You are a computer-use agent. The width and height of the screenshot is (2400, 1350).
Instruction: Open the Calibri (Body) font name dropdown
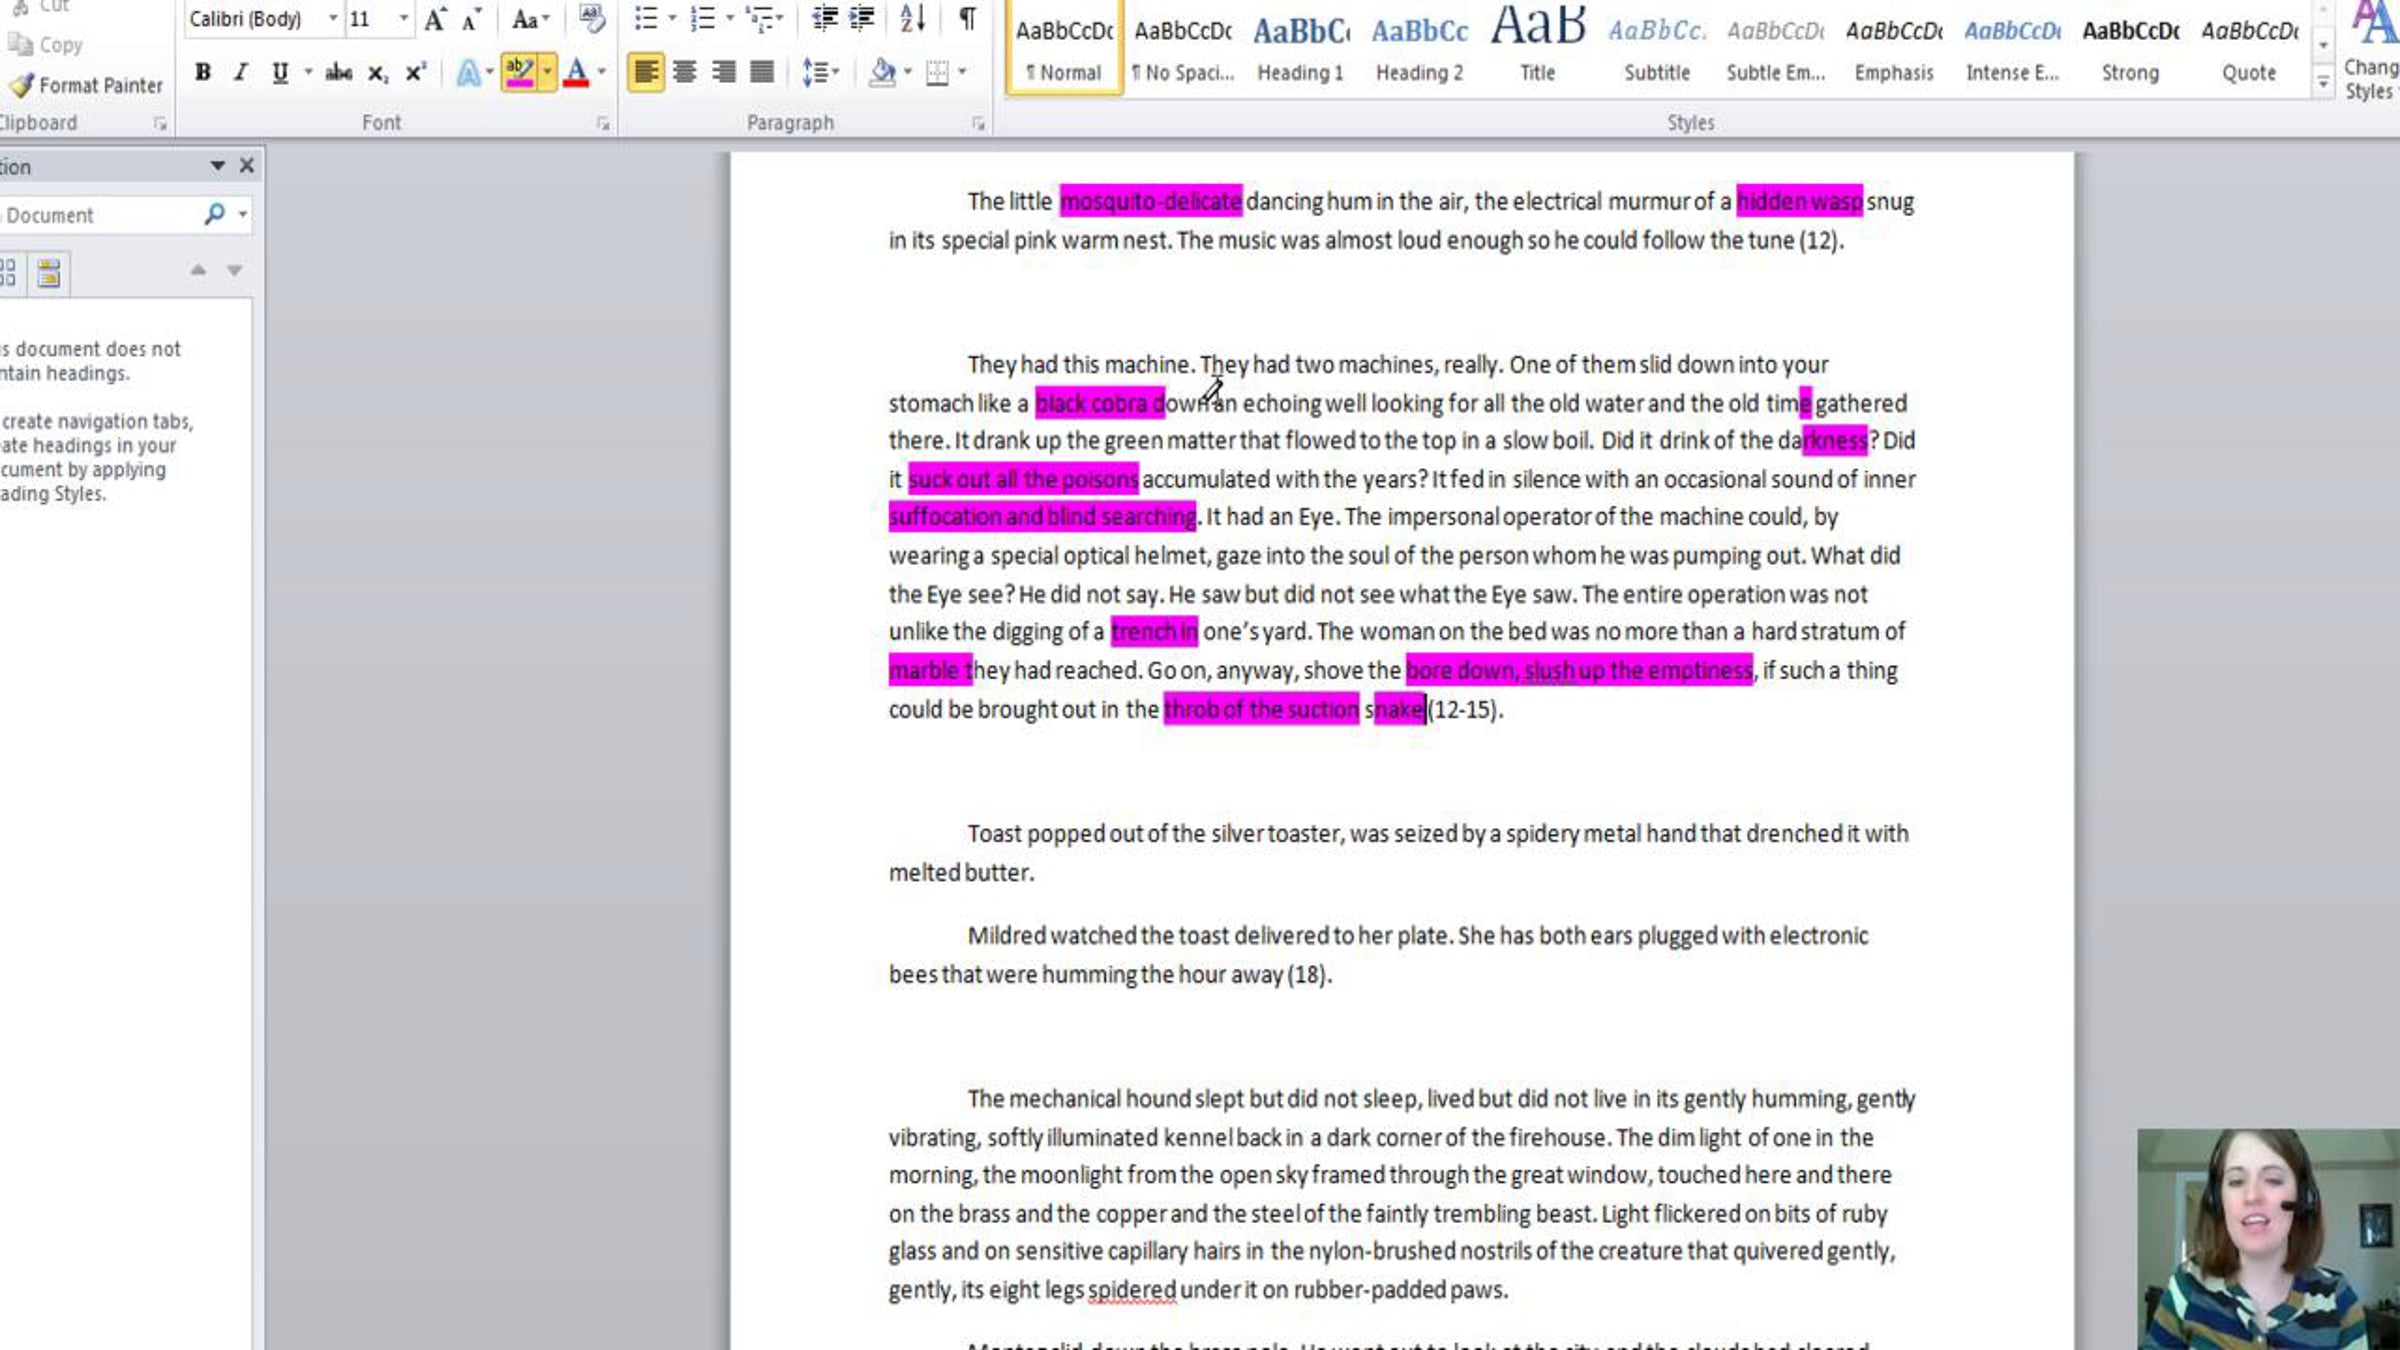(332, 18)
